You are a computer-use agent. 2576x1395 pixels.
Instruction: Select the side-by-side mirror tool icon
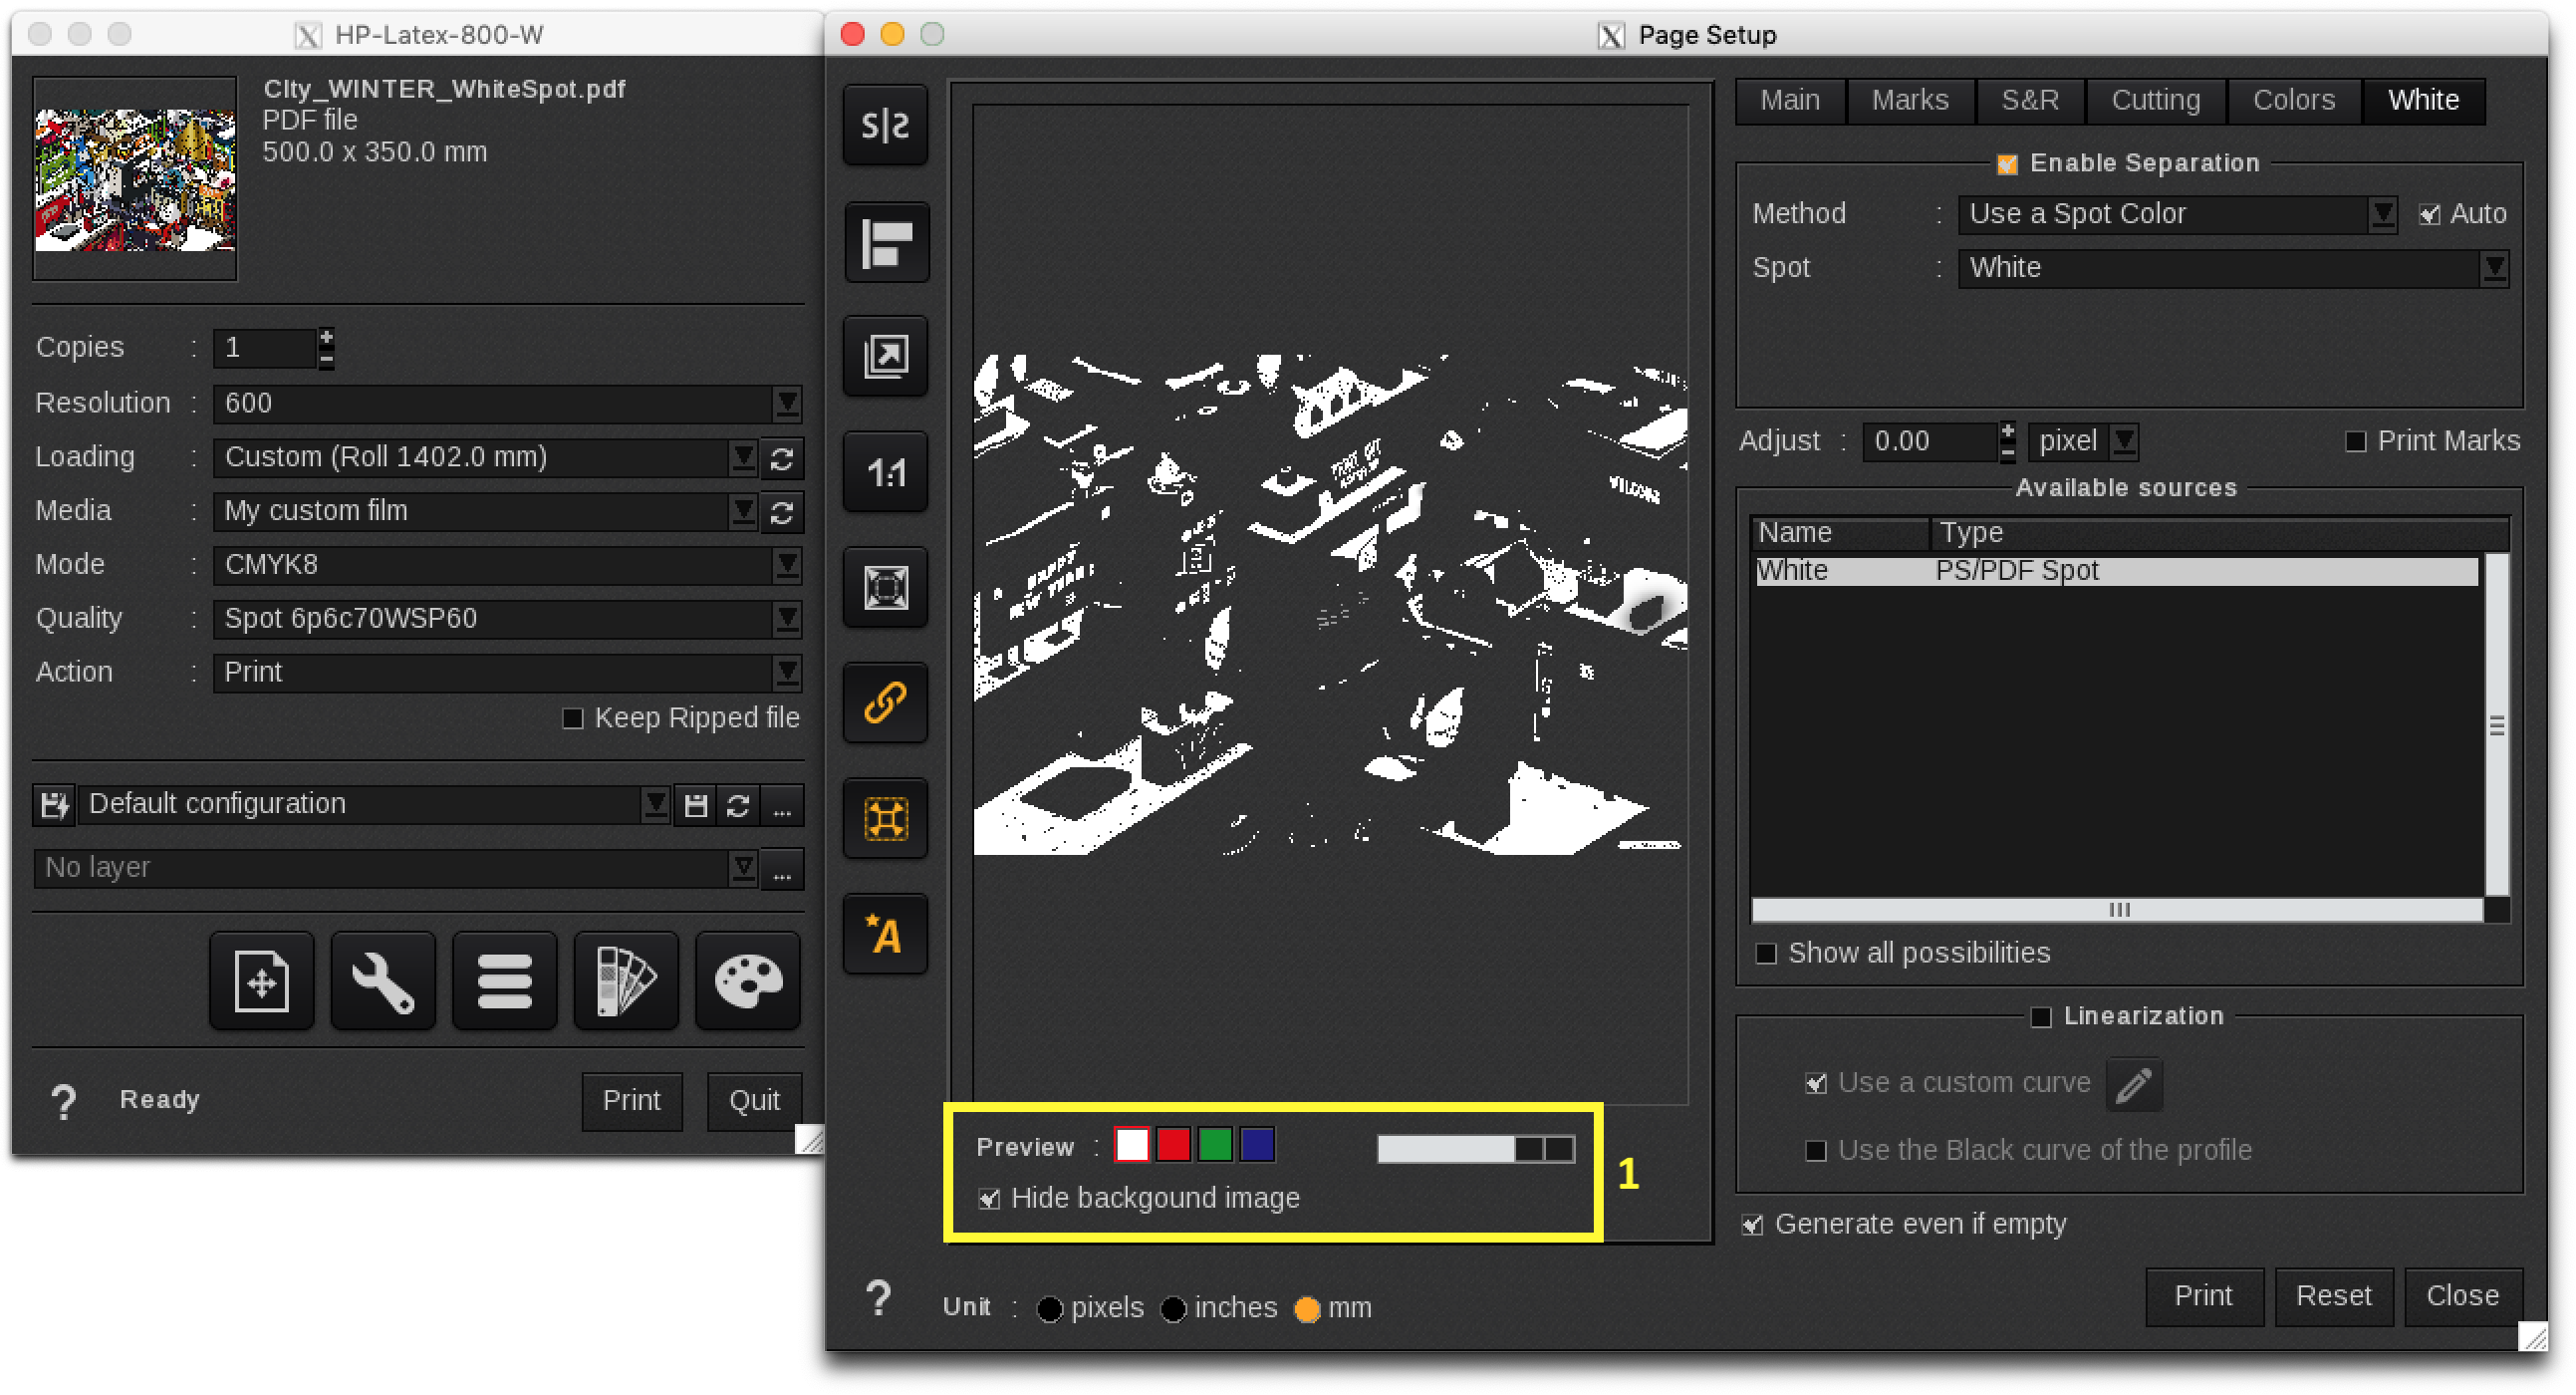point(884,126)
